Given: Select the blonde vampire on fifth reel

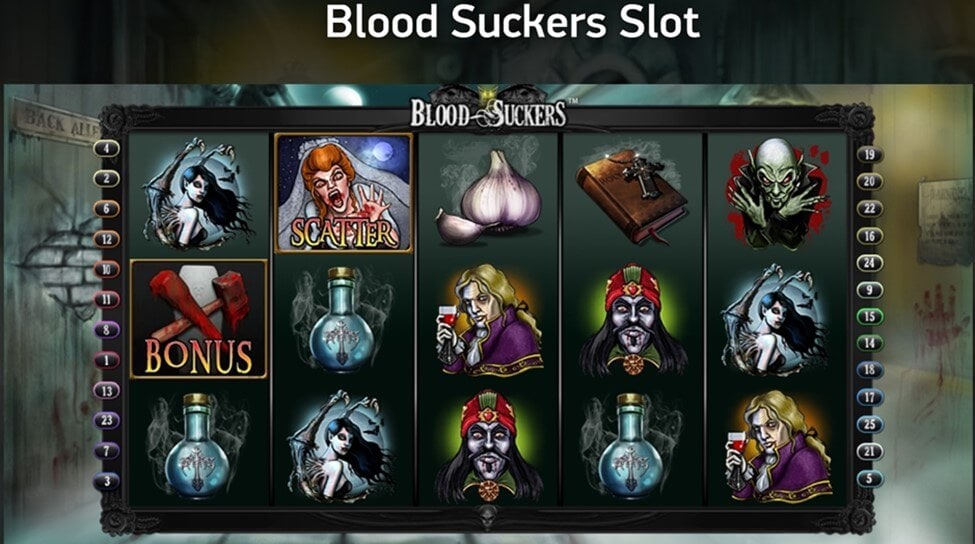Looking at the screenshot, I should click(779, 447).
